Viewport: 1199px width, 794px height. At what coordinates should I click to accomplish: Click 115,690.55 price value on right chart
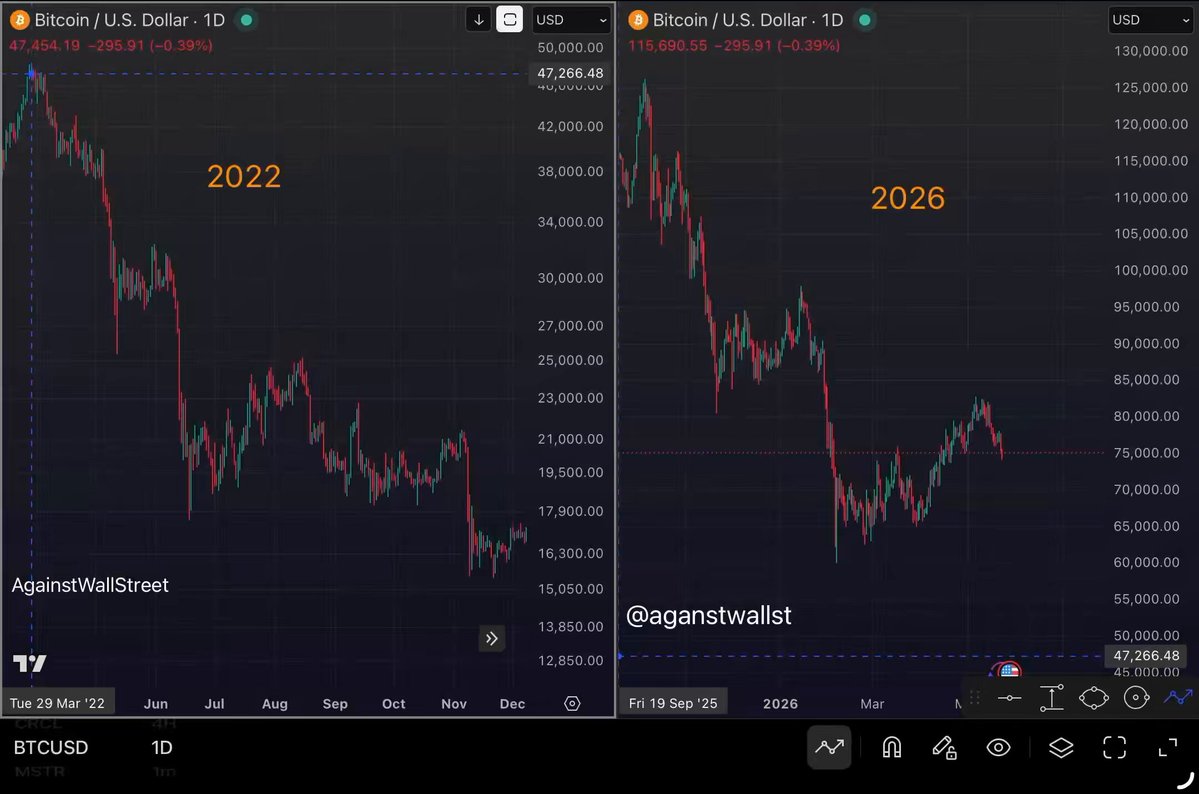coord(668,45)
